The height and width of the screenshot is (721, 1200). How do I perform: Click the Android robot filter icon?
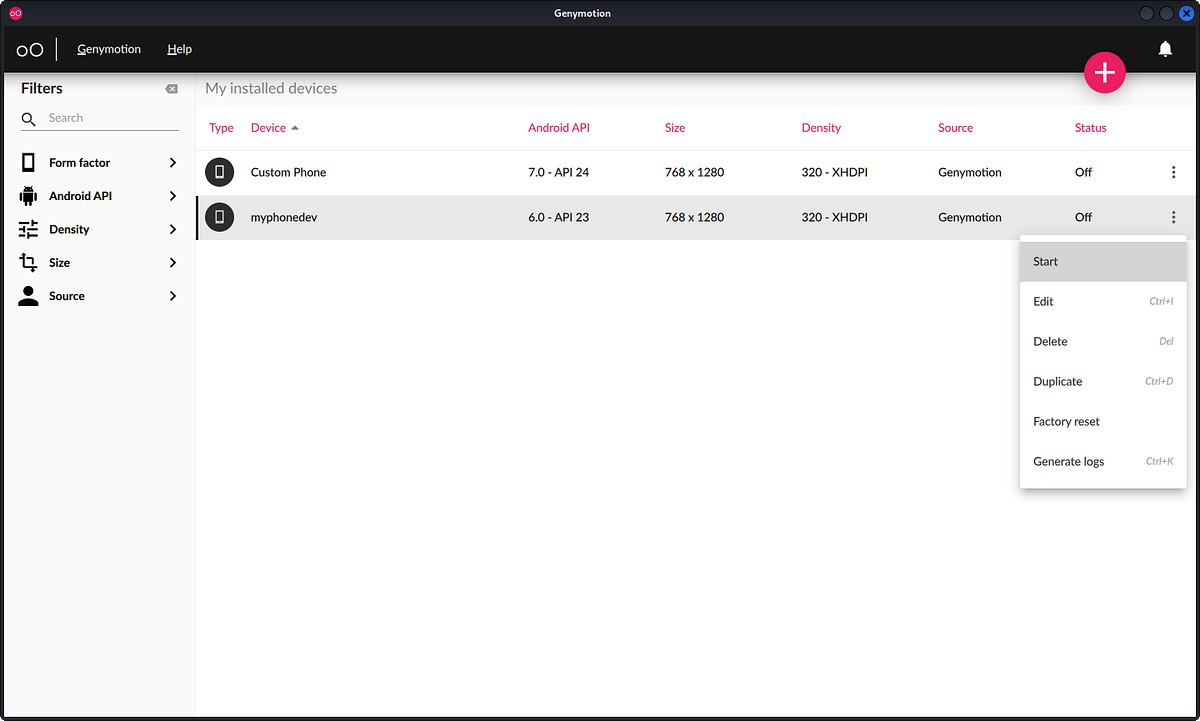tap(29, 196)
